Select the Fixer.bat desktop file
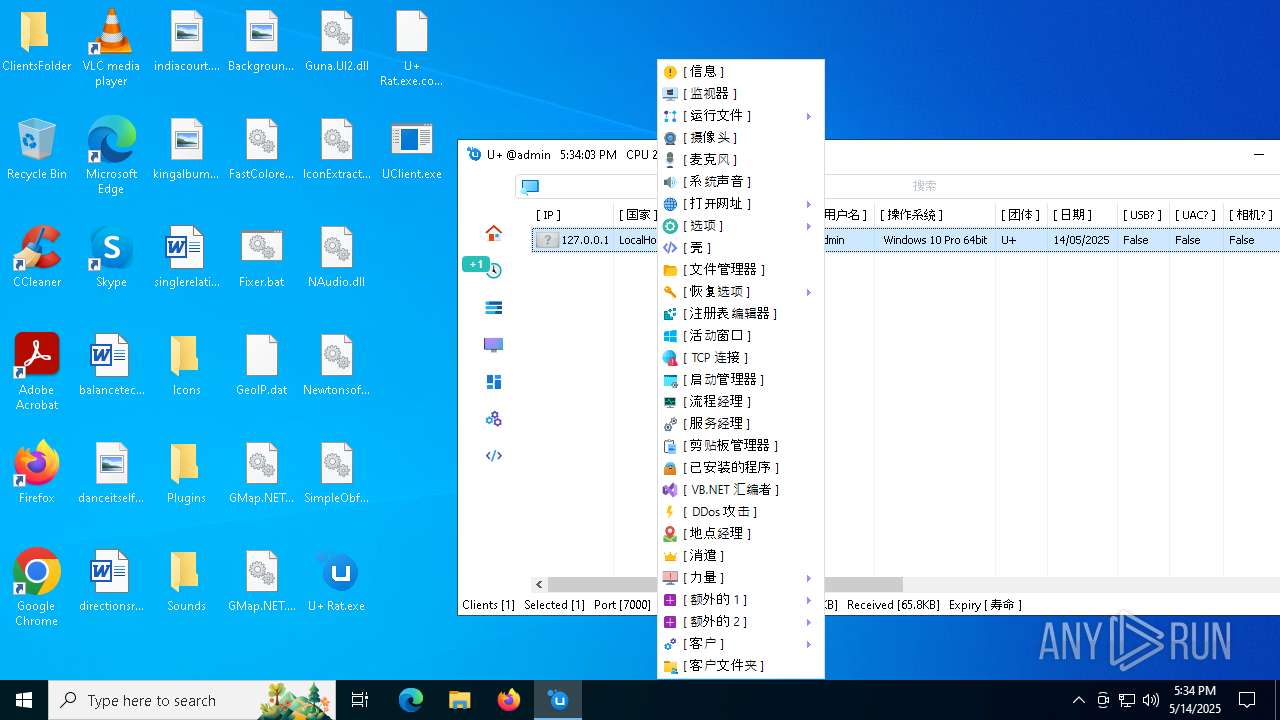The width and height of the screenshot is (1280, 720). click(261, 258)
